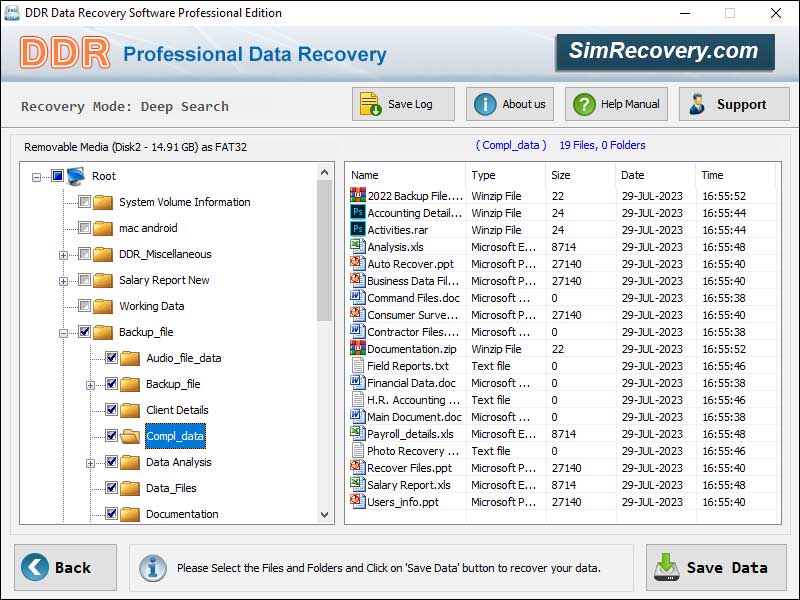800x600 pixels.
Task: Click the Root computer icon in tree
Action: click(x=76, y=176)
